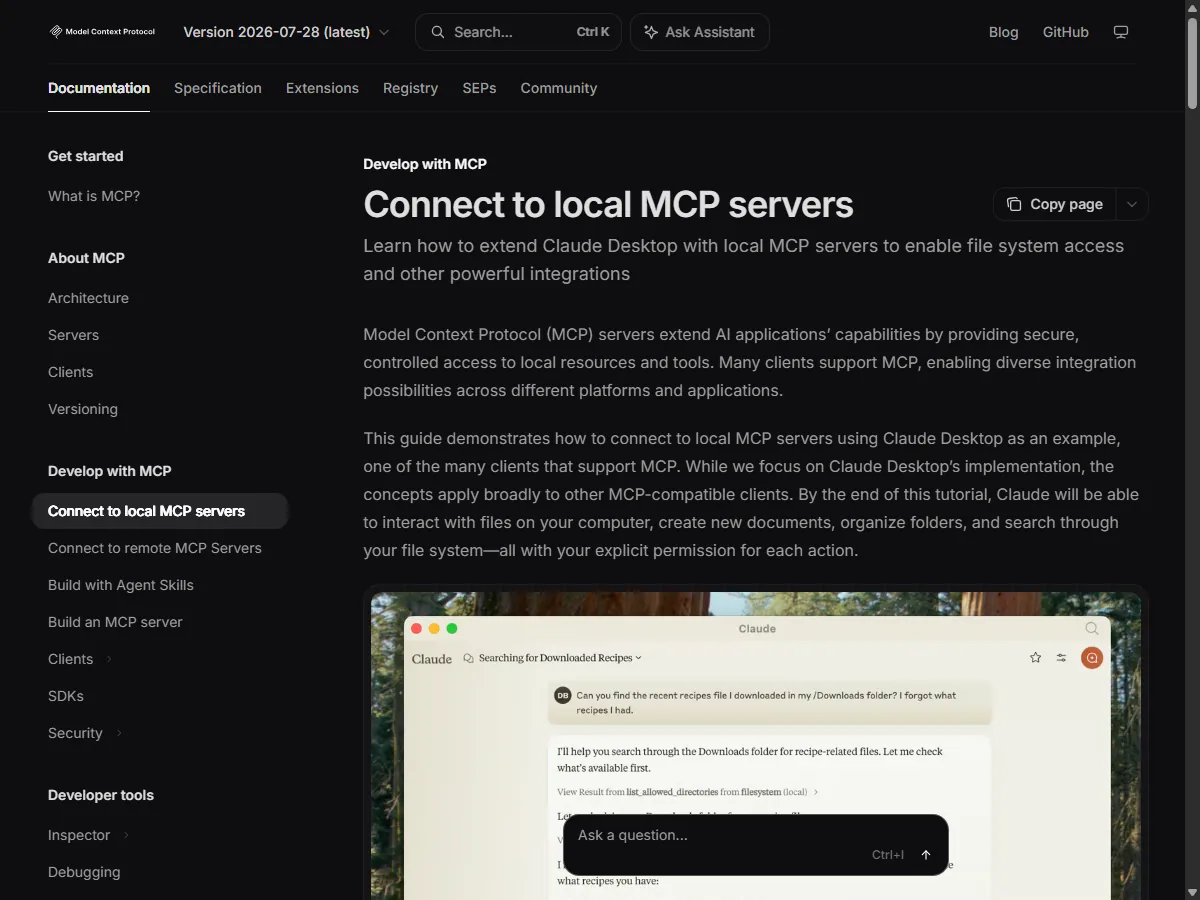Viewport: 1200px width, 900px height.
Task: Expand the Inspector section chevron
Action: (126, 835)
